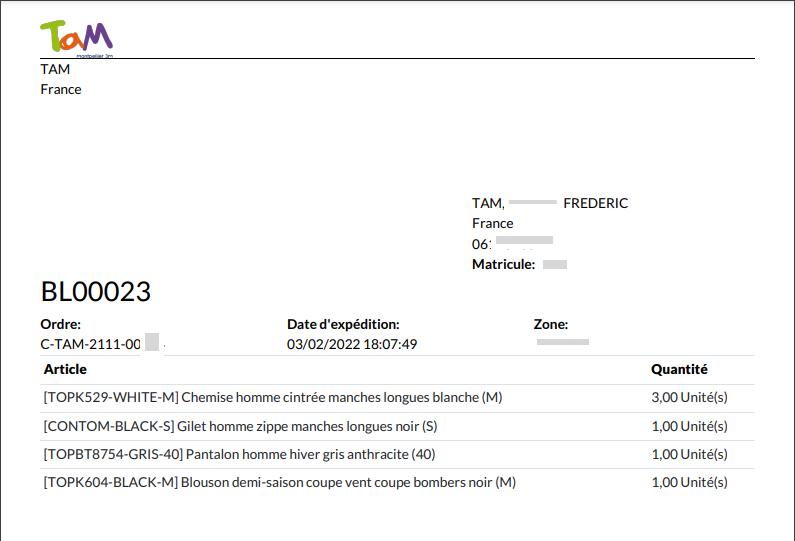
Task: Select order reference C-TAM-2111-00
Action: [90, 344]
